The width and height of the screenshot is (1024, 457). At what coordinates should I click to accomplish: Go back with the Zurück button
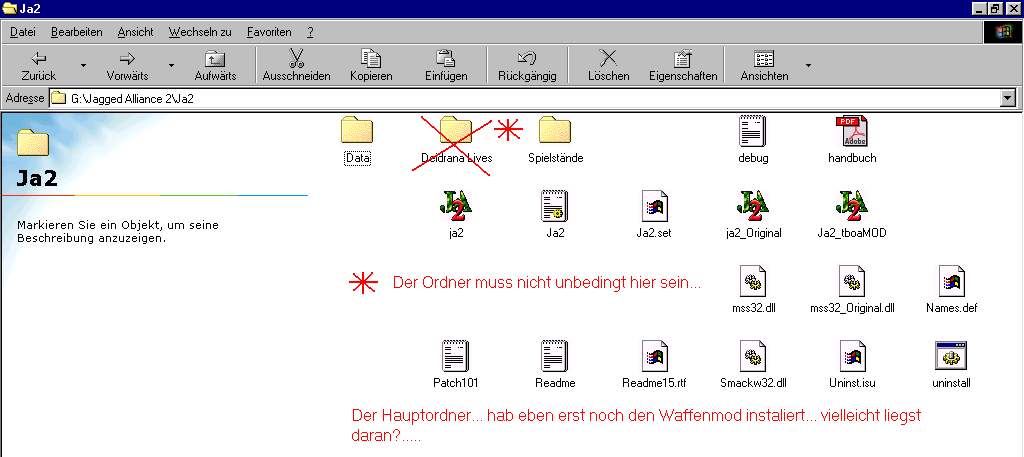coord(39,66)
